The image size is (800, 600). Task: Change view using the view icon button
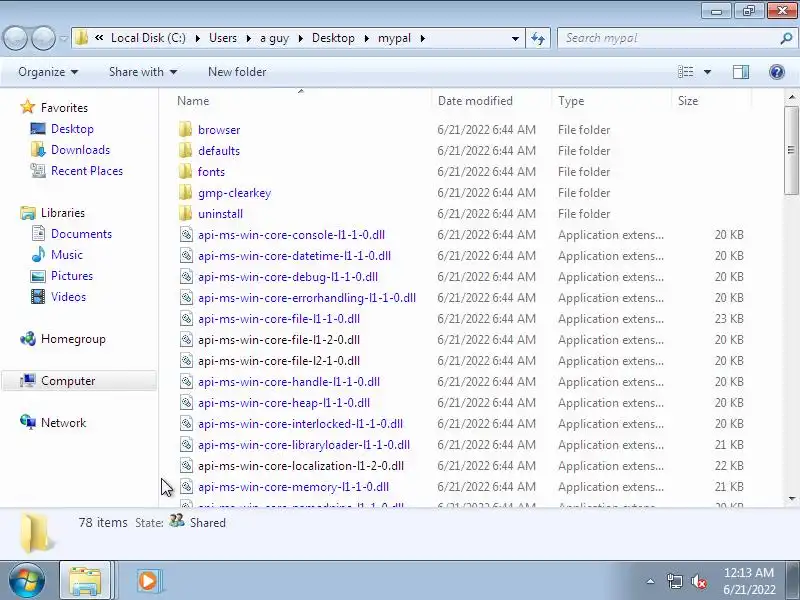coord(685,72)
